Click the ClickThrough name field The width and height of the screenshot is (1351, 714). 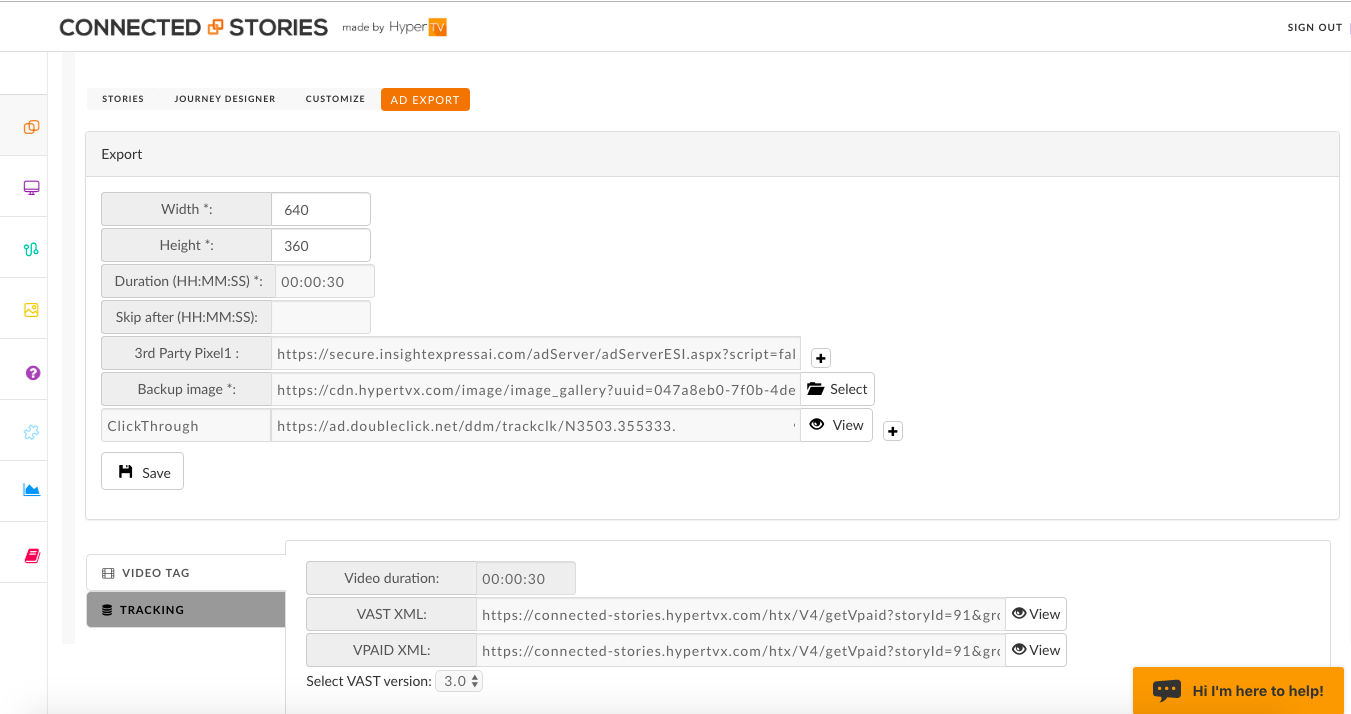(186, 425)
